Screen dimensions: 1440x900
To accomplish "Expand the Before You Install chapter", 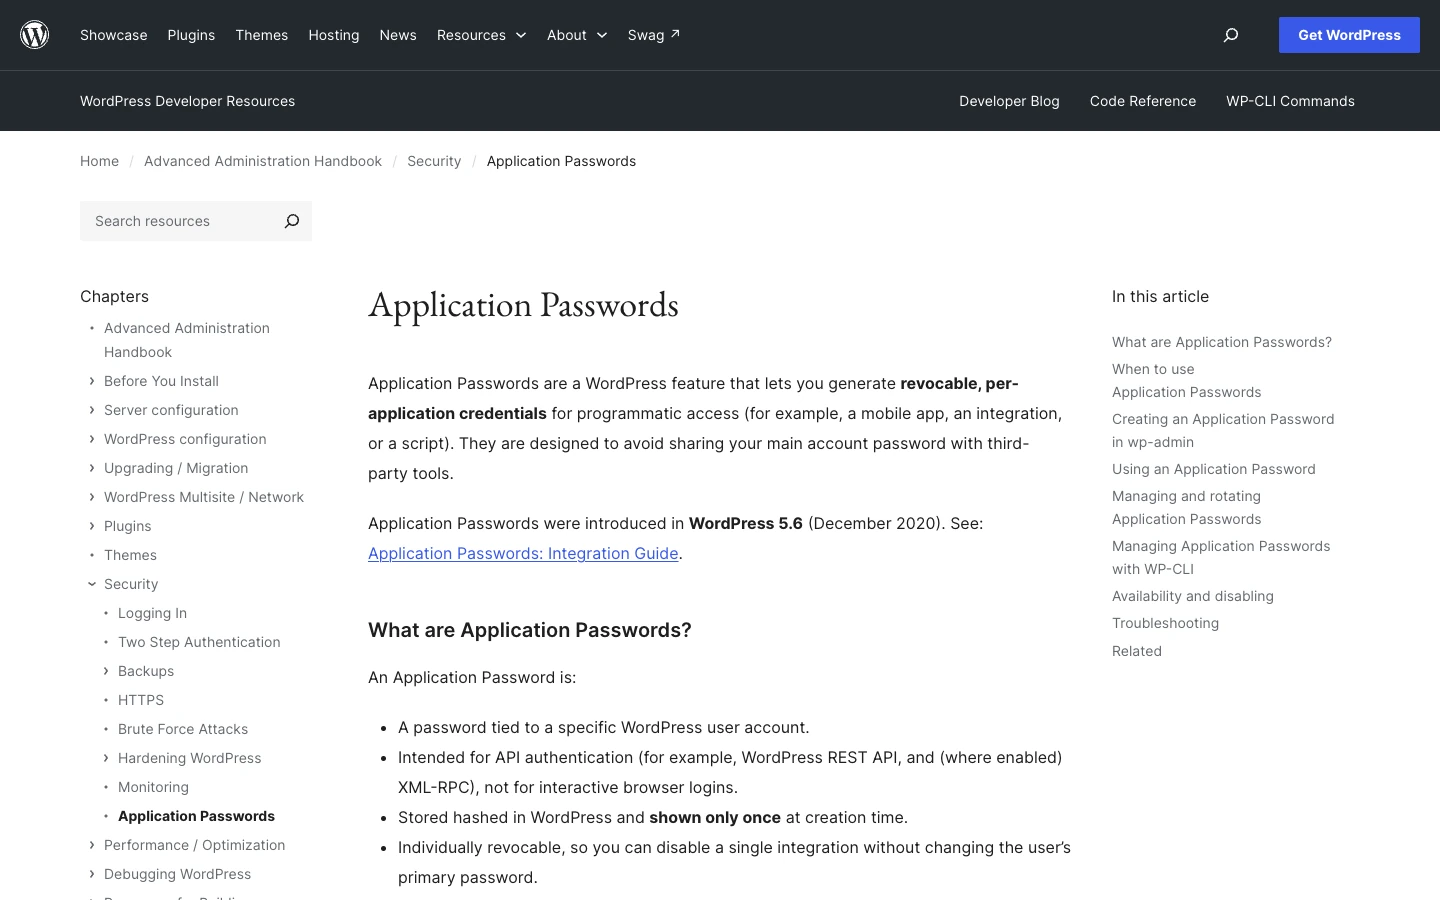I will pyautogui.click(x=92, y=381).
